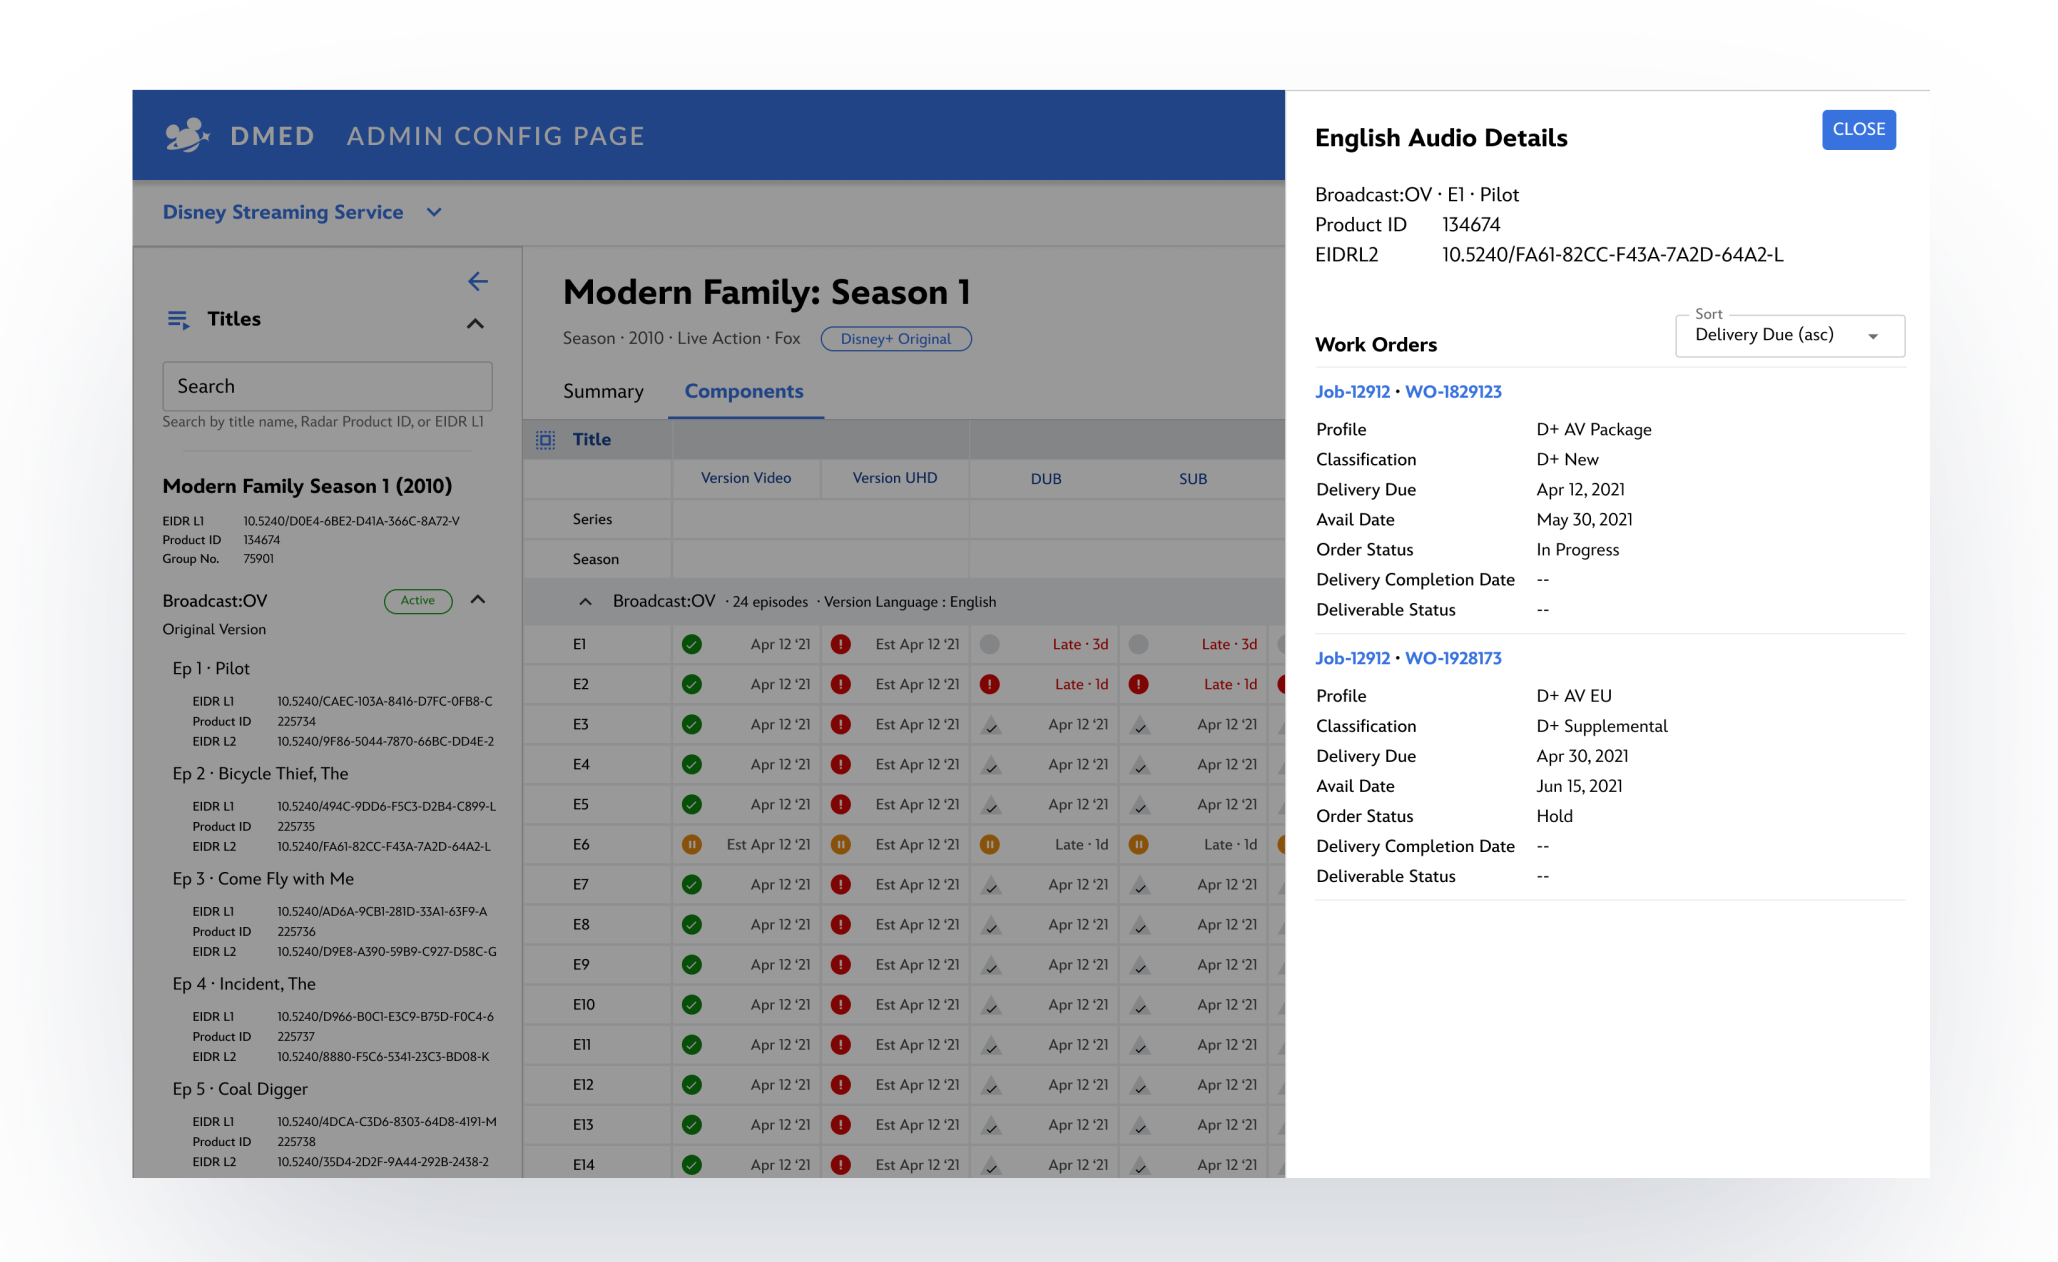Image resolution: width=2058 pixels, height=1262 pixels.
Task: Click the CLOSE button
Action: (x=1858, y=130)
